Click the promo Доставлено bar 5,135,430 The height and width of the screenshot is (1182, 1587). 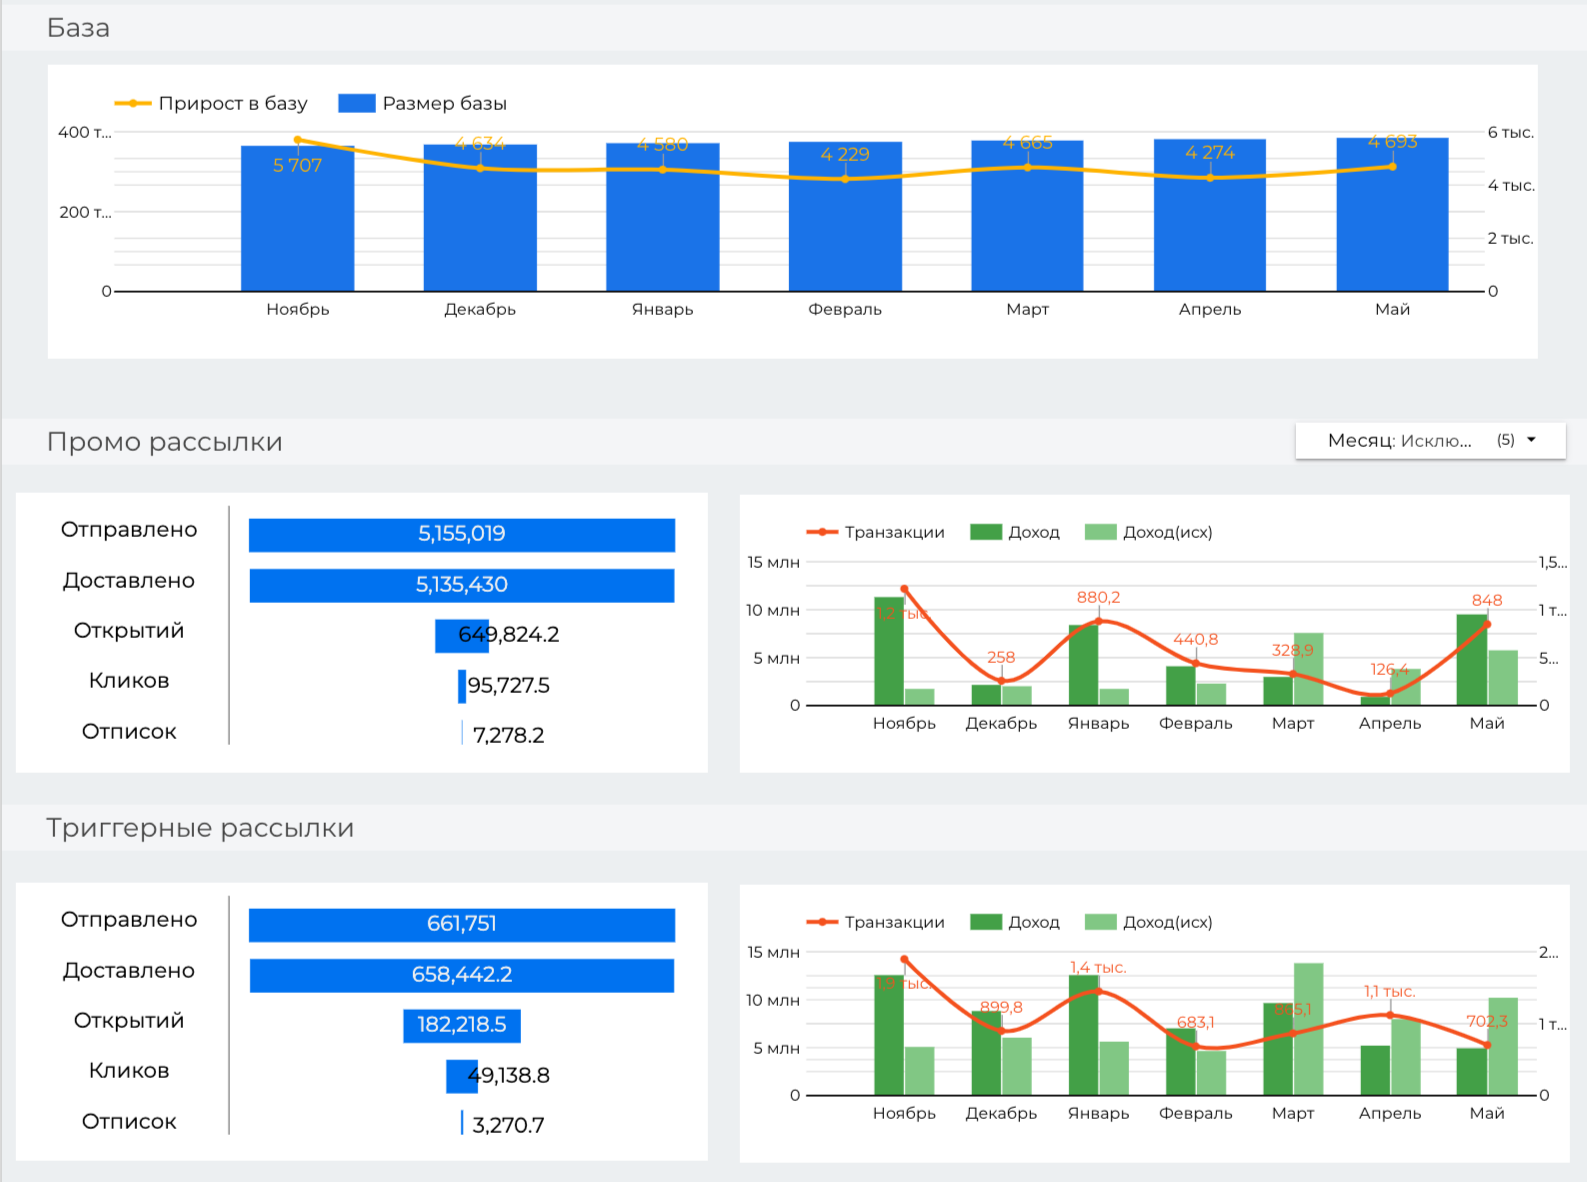[x=462, y=585]
